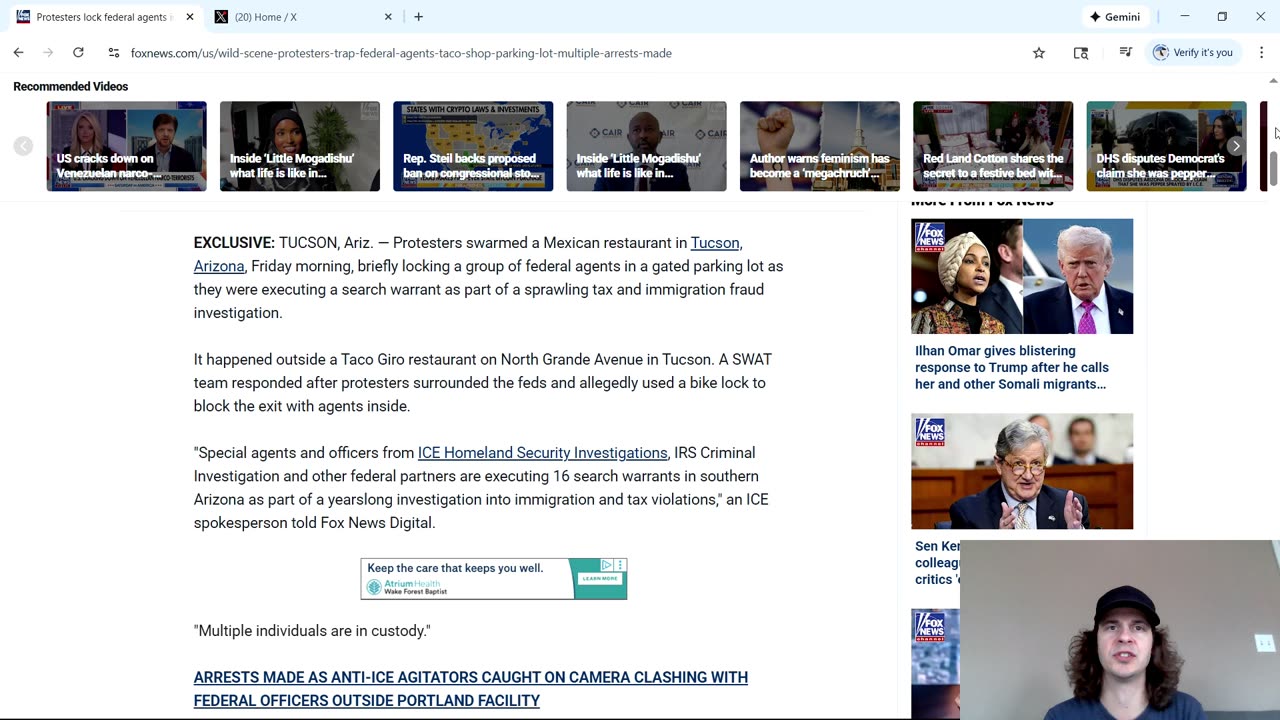Screen dimensions: 1280x720
Task: Click the Verify it's you profile button
Action: coord(1193,53)
